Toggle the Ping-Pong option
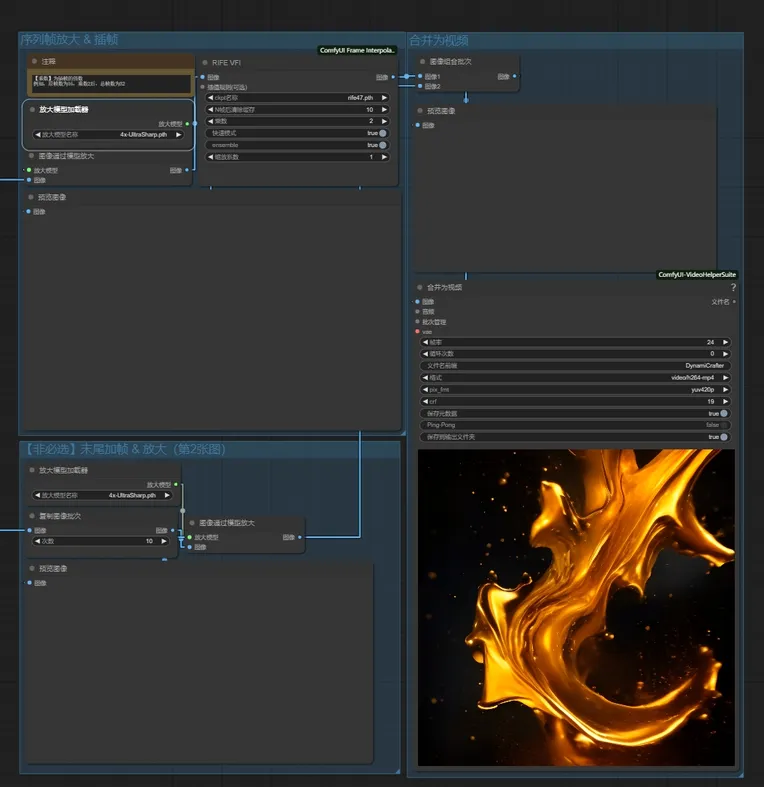764x787 pixels. (x=723, y=425)
